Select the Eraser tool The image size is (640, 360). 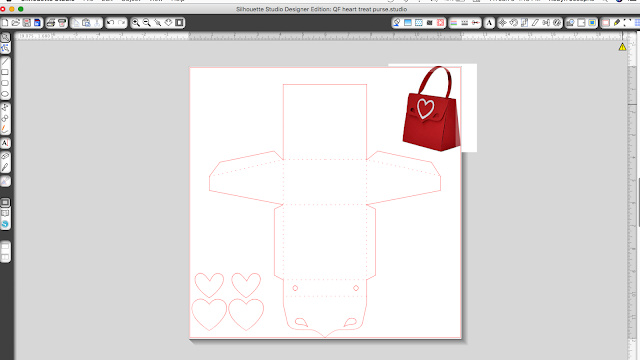point(5,156)
